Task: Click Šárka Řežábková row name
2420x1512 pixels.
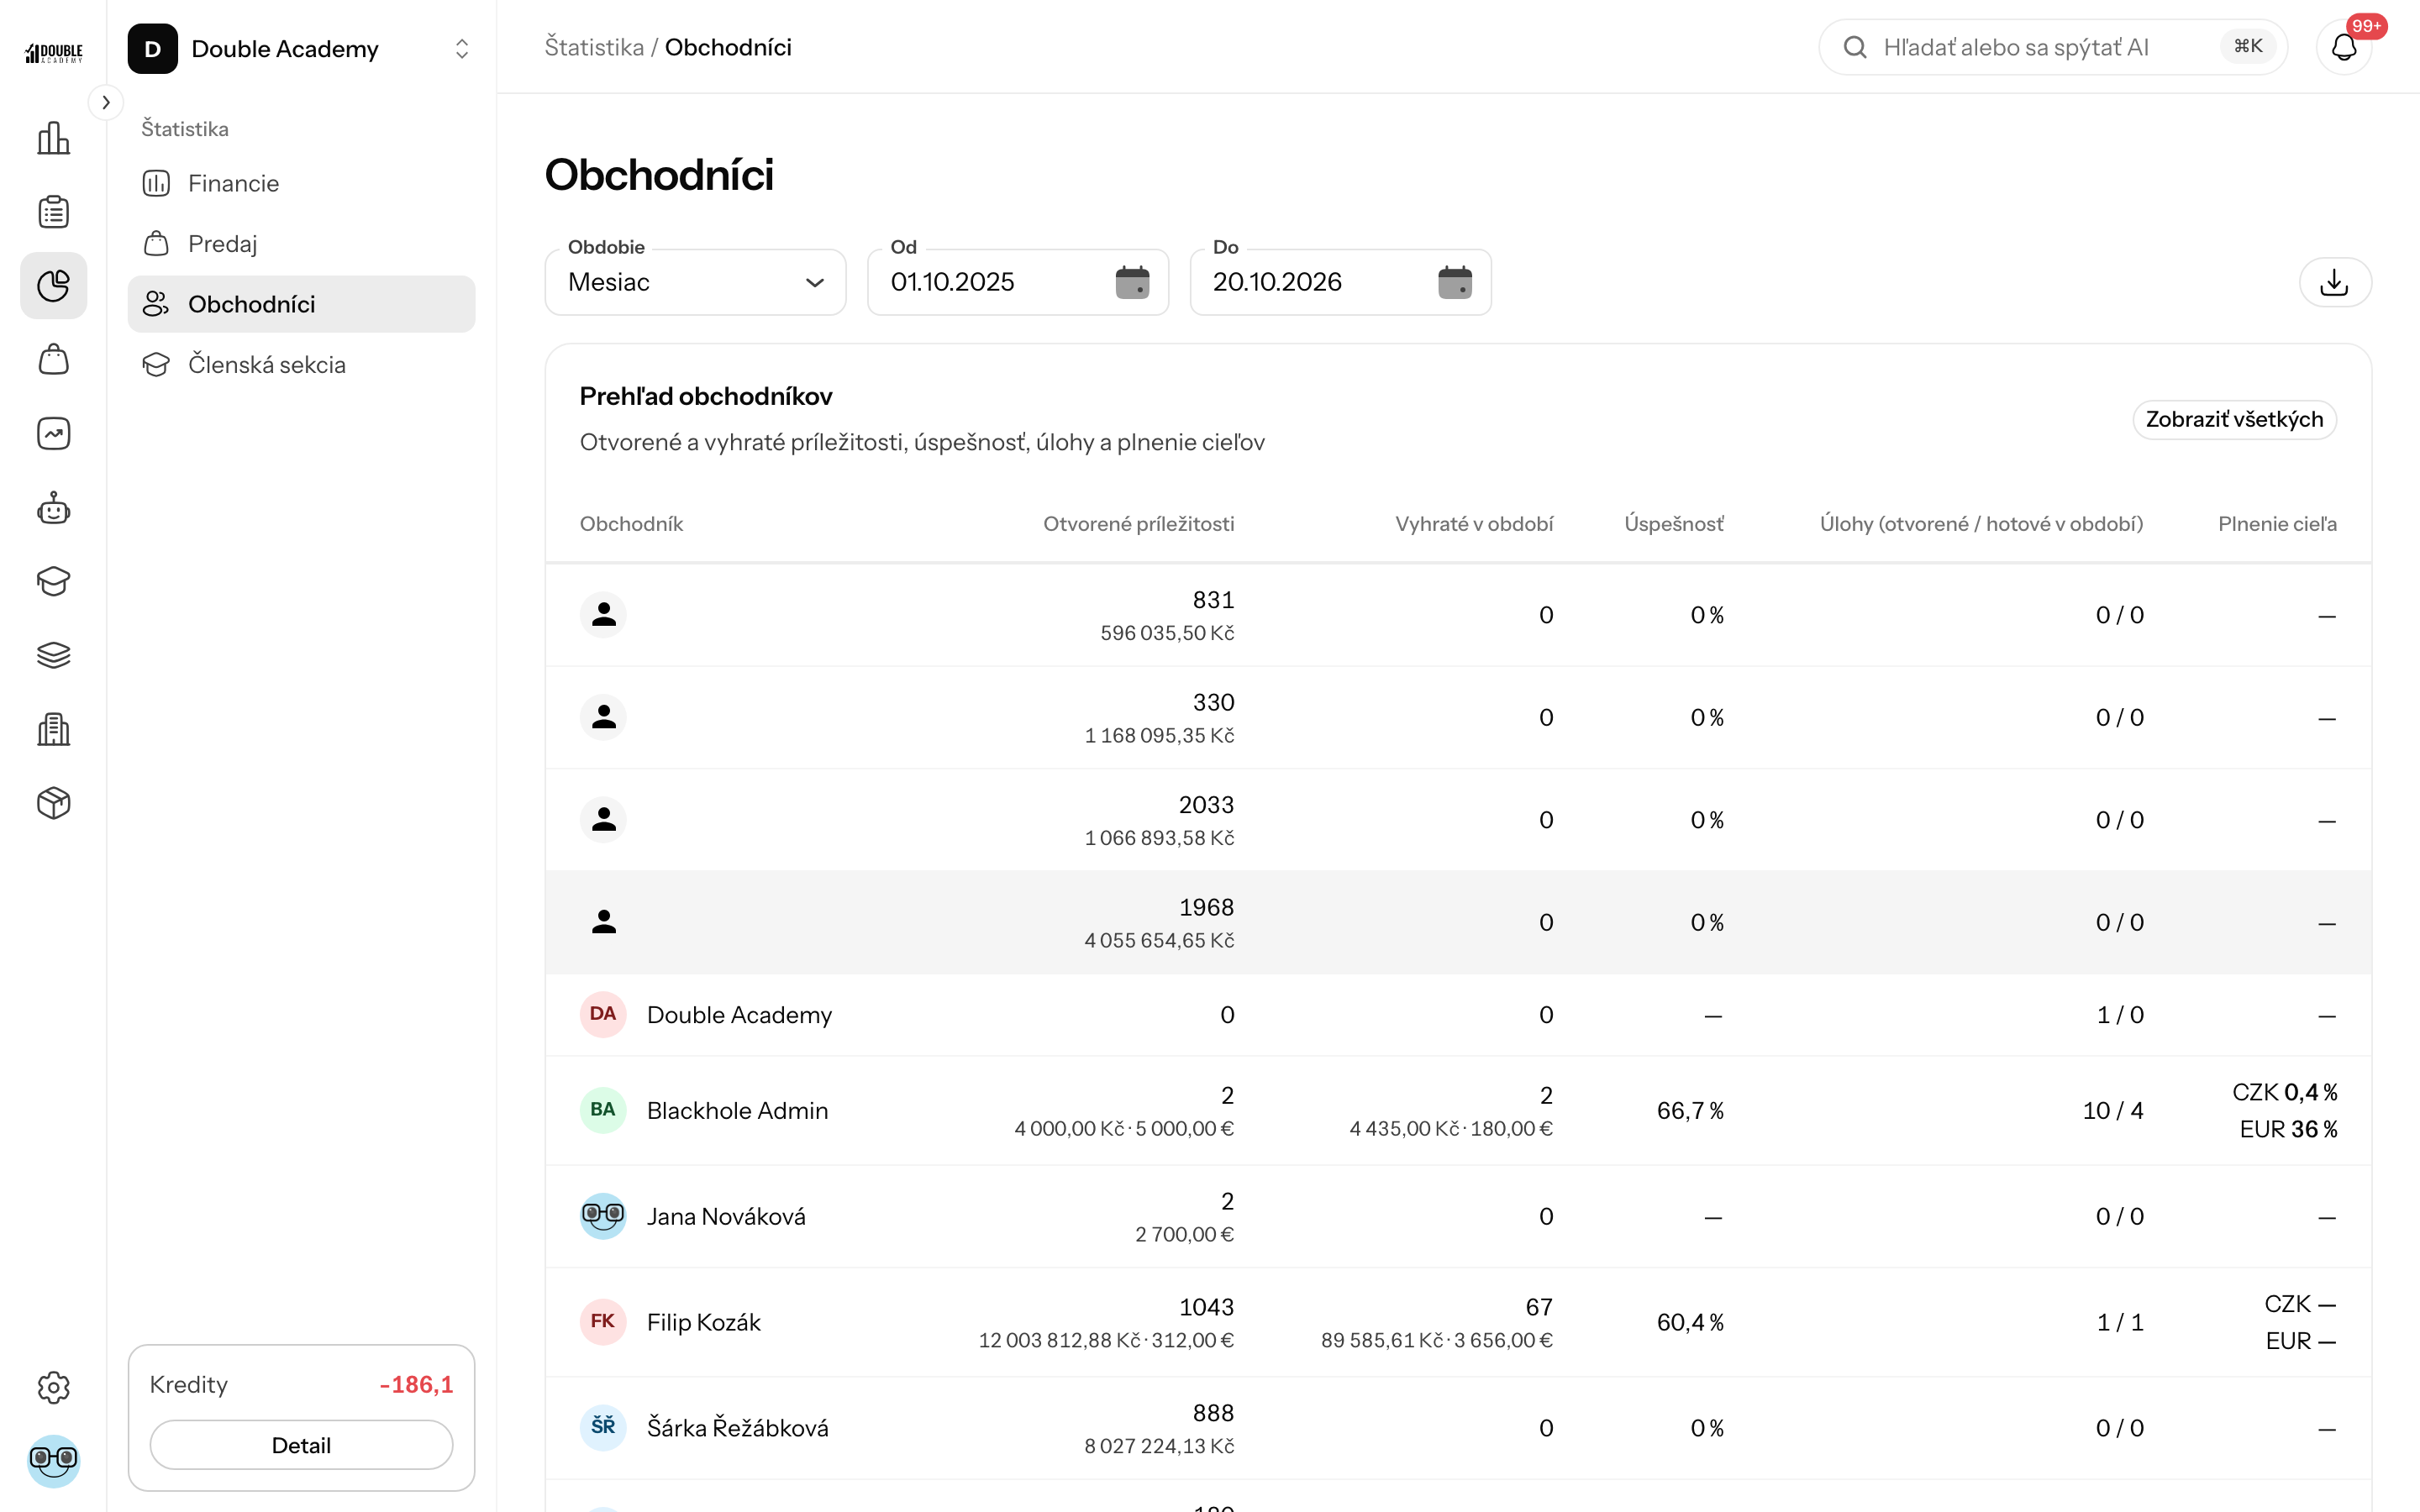Action: 738,1428
